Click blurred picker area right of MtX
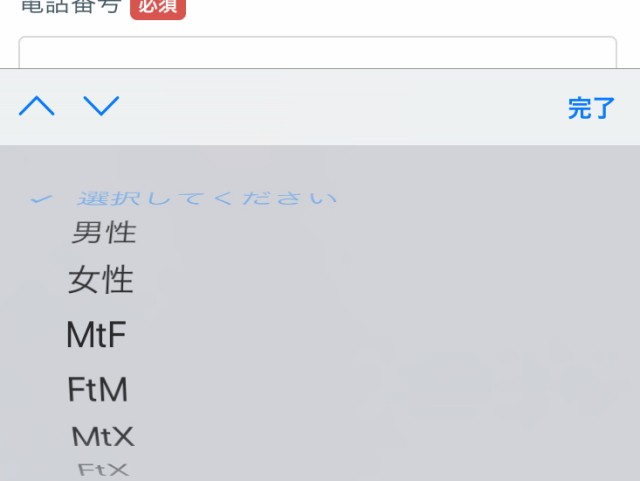 [x=386, y=436]
